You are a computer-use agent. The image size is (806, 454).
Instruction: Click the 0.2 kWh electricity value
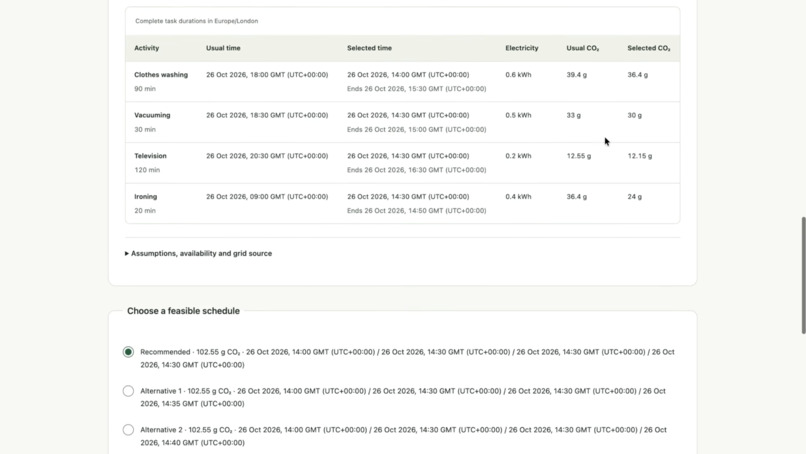click(518, 156)
